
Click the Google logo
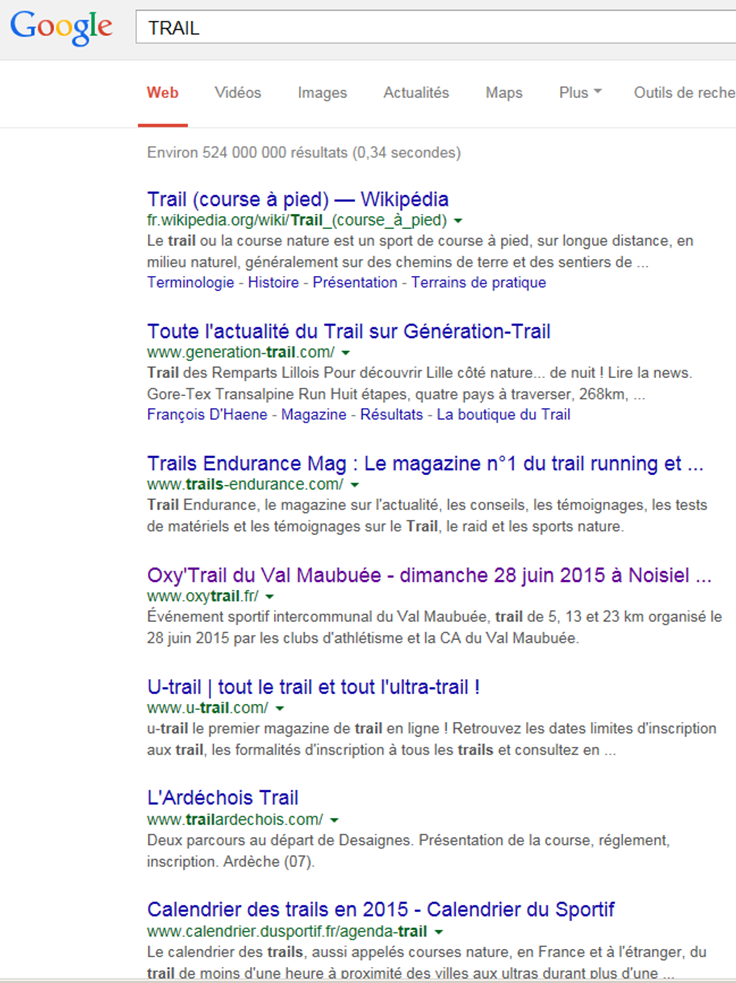[x=61, y=28]
